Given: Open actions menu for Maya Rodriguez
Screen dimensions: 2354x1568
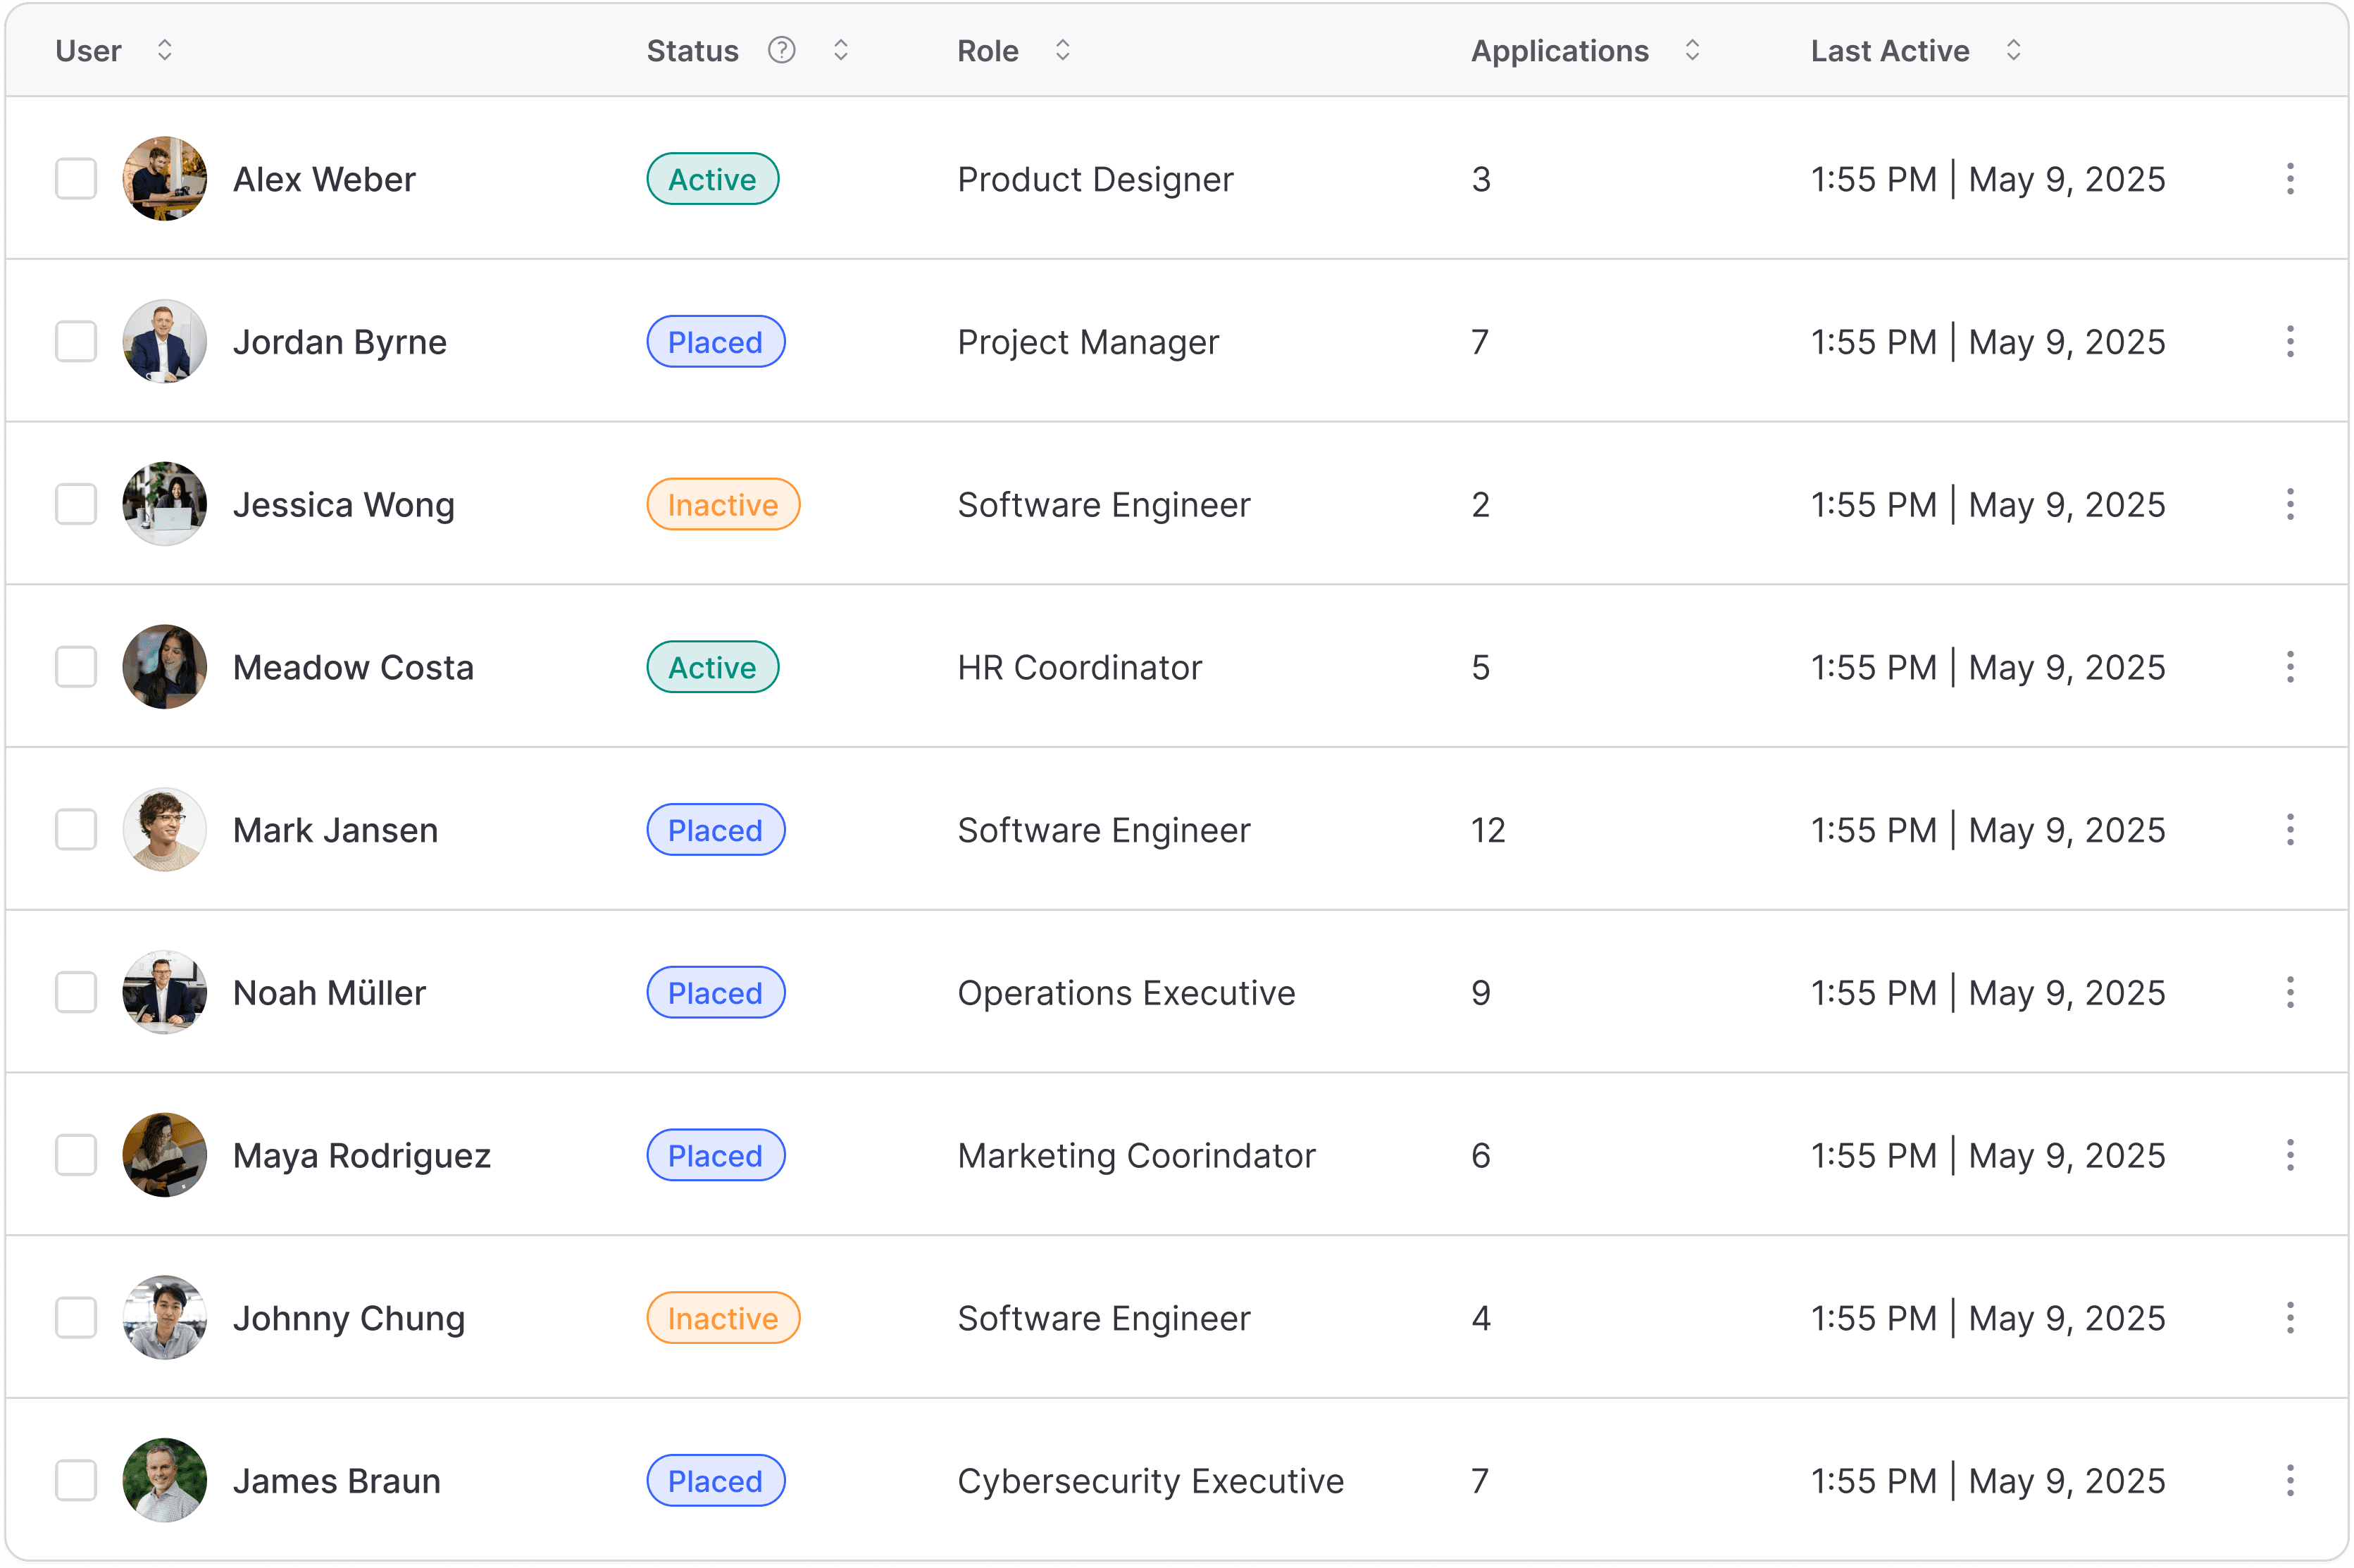Looking at the screenshot, I should click(2289, 1155).
